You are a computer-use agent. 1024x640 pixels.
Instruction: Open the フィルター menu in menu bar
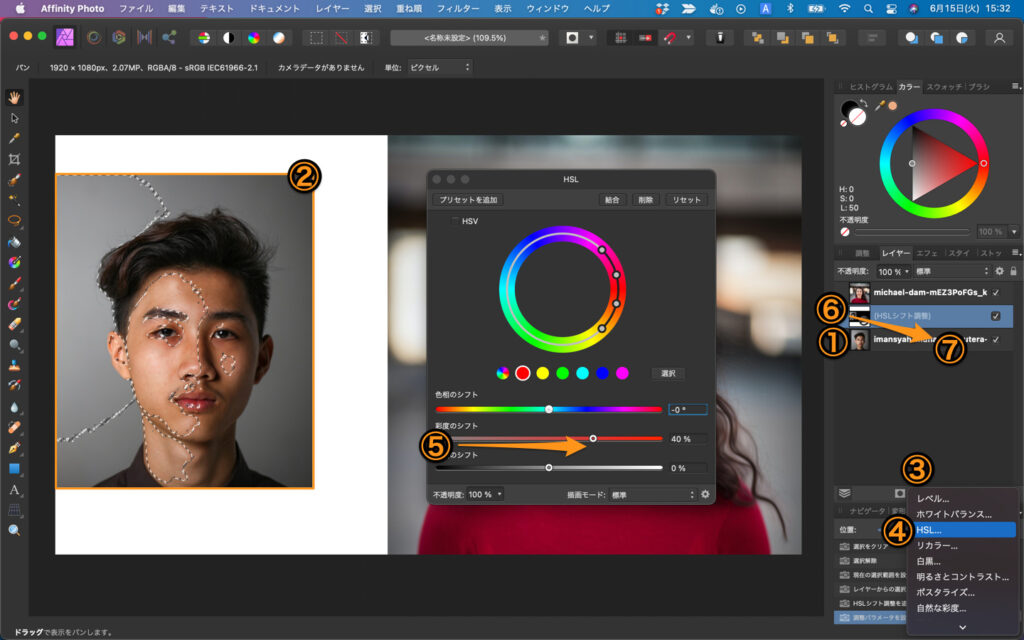tap(458, 8)
